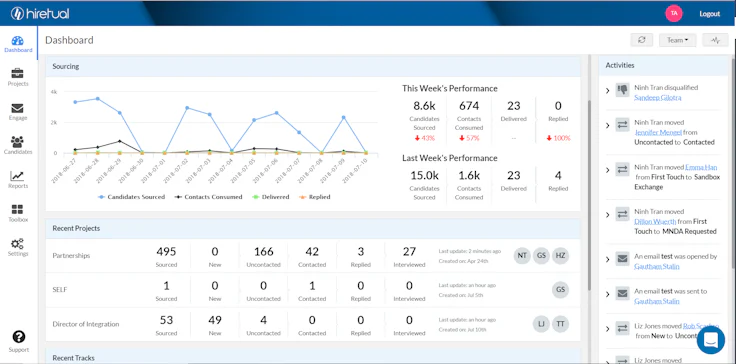Expand the email test opened activity
The image size is (736, 364).
(607, 259)
